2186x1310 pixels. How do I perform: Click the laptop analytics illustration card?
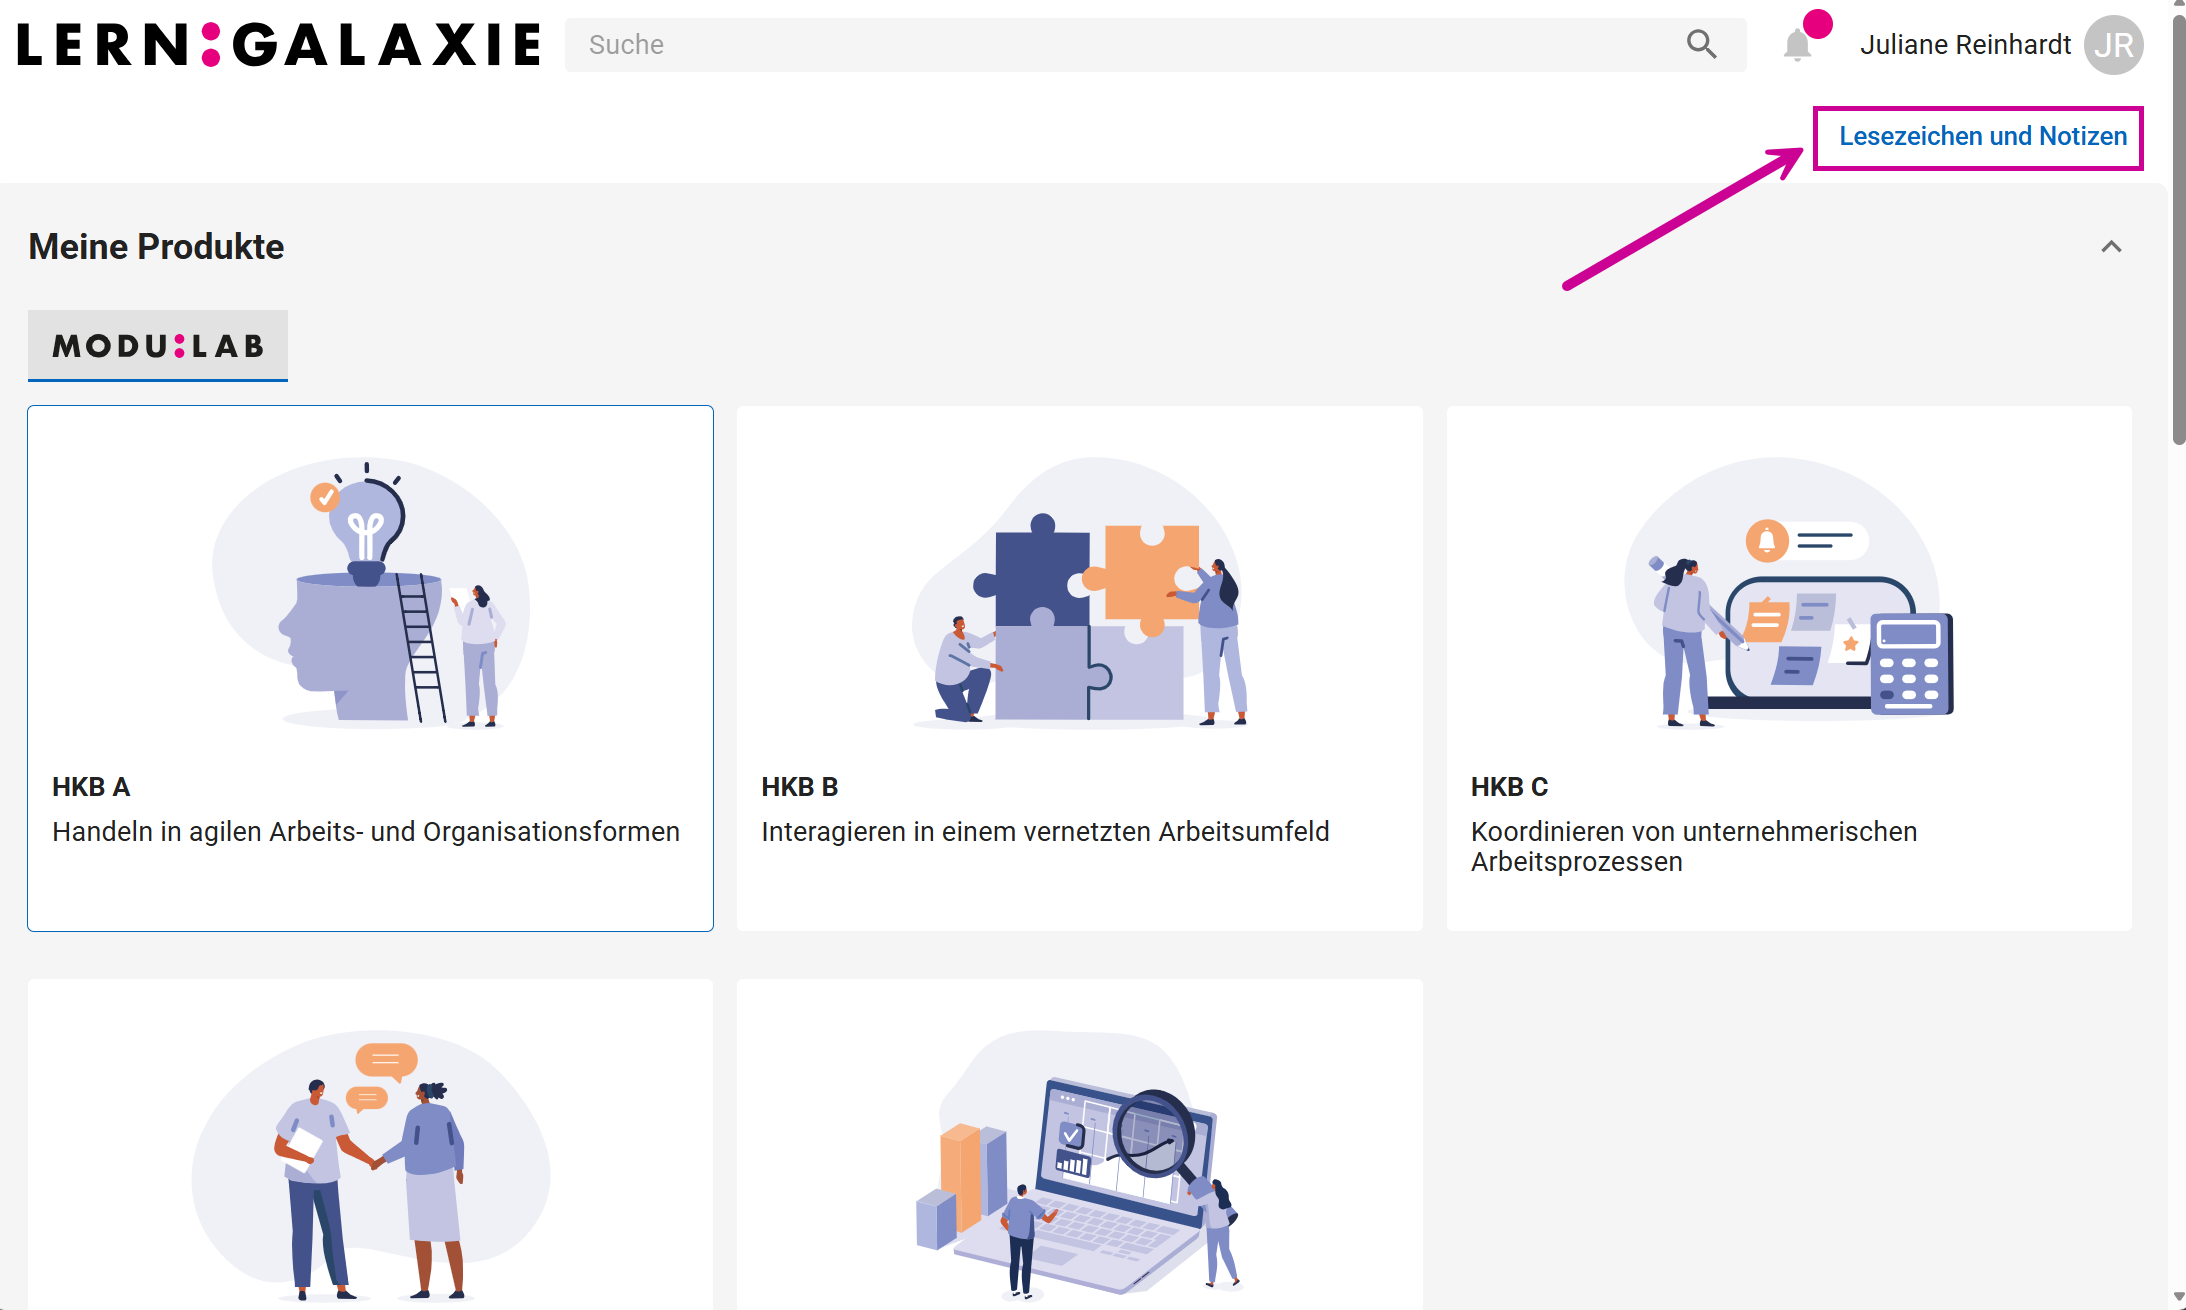(1080, 1160)
